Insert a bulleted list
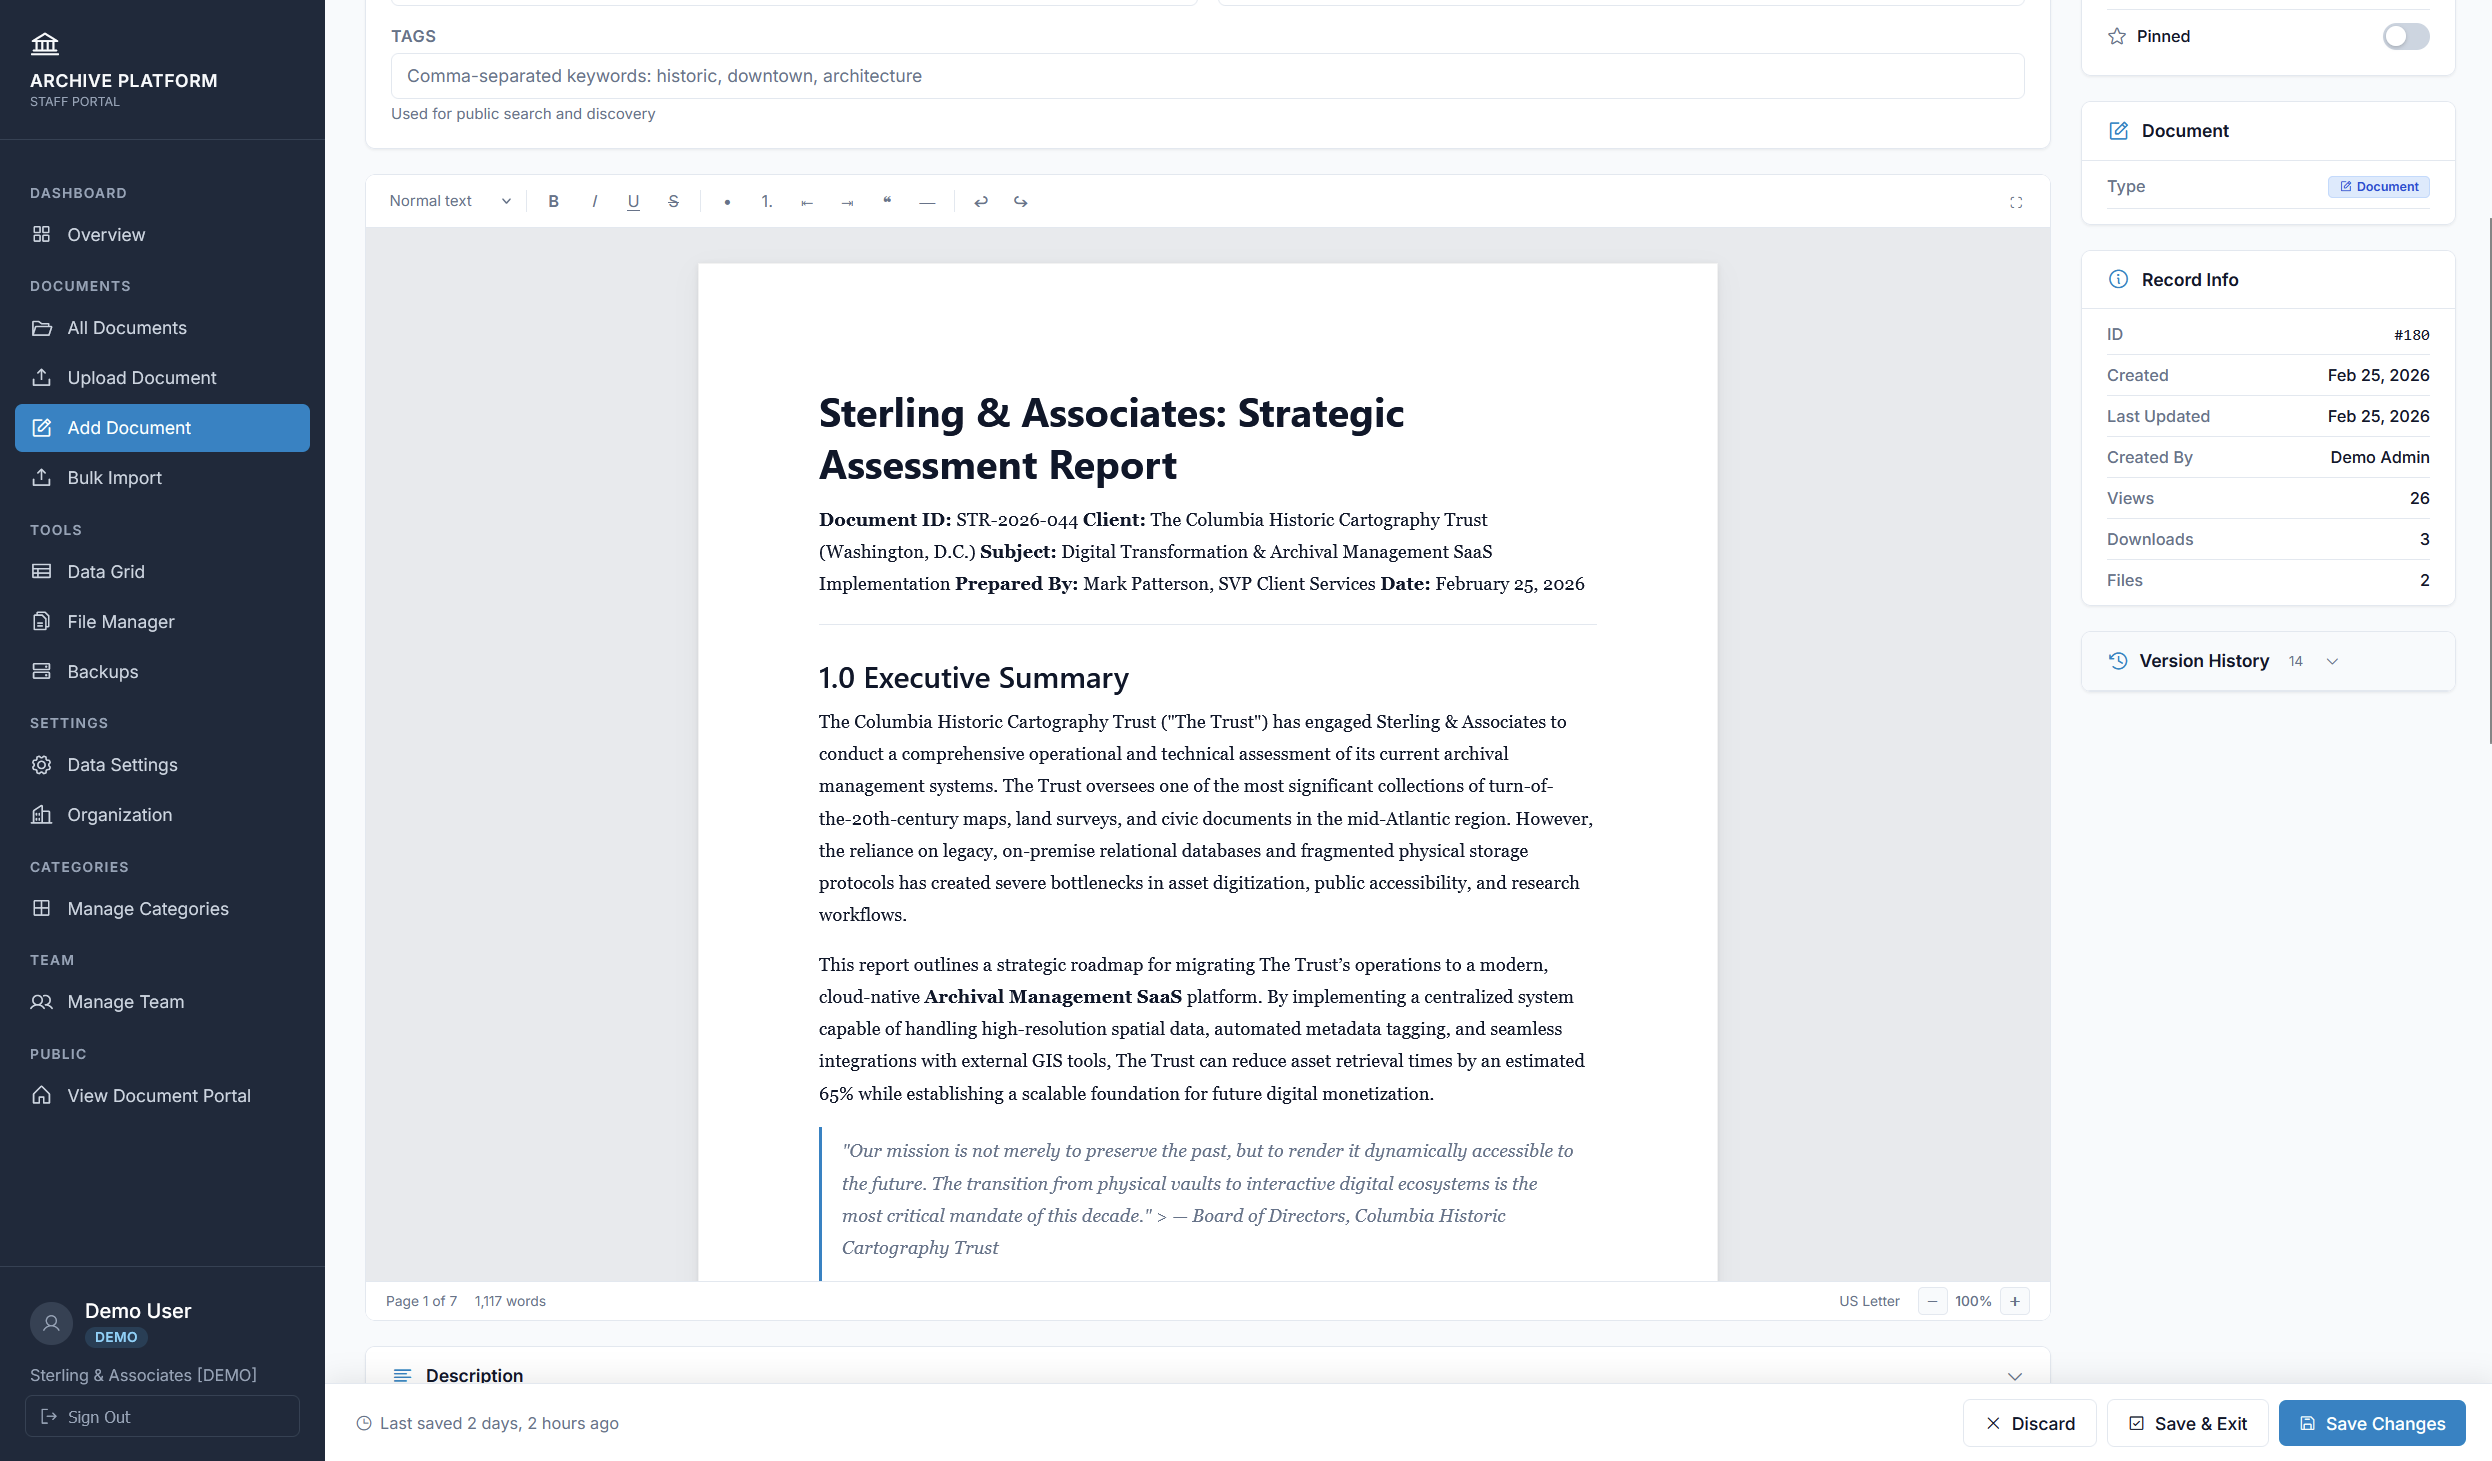 pyautogui.click(x=727, y=201)
